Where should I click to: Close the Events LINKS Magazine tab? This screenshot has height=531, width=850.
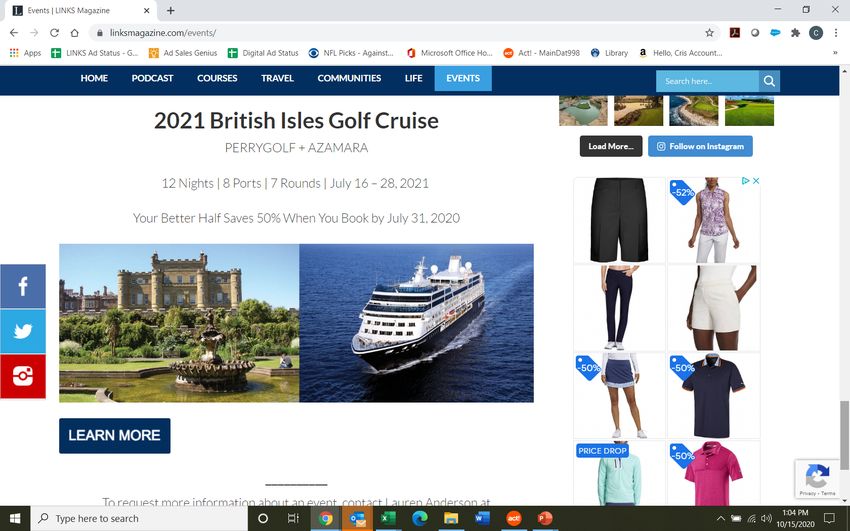pyautogui.click(x=146, y=10)
